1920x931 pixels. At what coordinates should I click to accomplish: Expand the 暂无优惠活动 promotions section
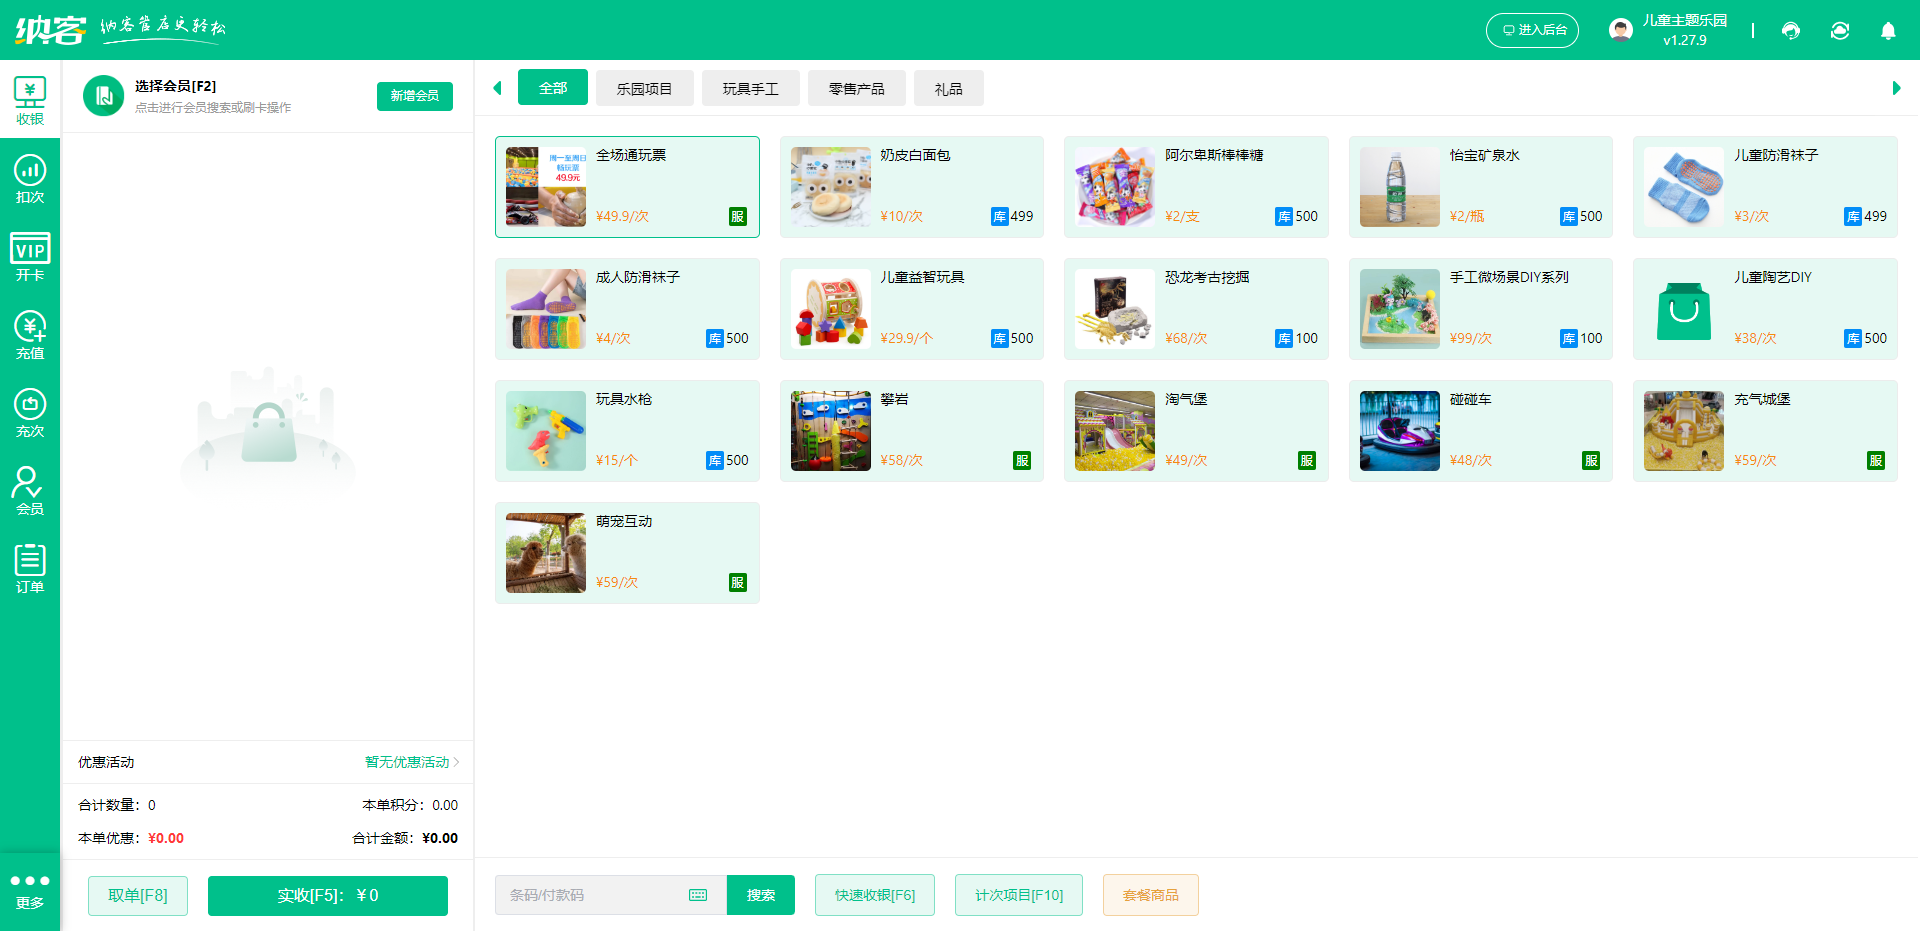click(406, 761)
